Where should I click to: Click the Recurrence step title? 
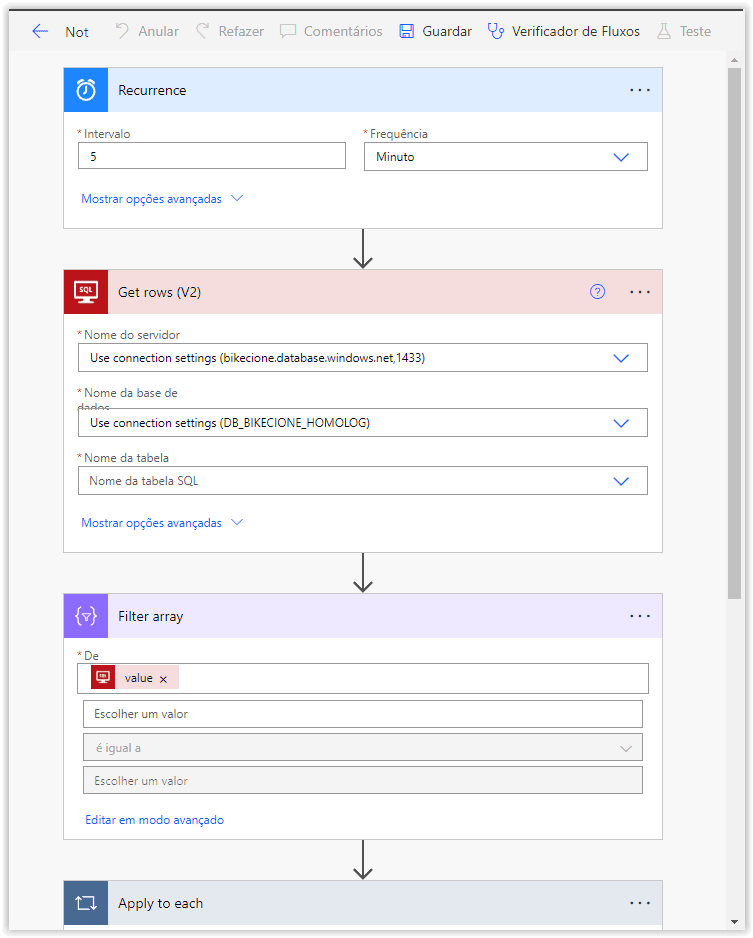pos(152,90)
